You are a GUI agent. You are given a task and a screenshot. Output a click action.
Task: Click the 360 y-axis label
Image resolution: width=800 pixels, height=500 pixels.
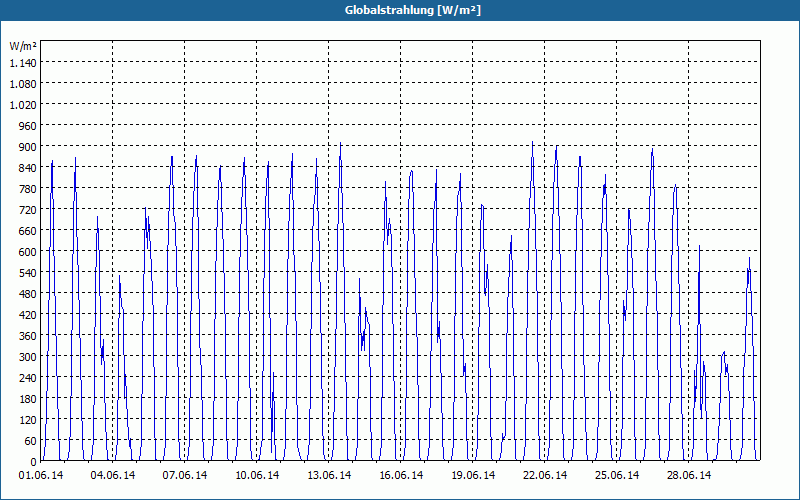(28, 336)
